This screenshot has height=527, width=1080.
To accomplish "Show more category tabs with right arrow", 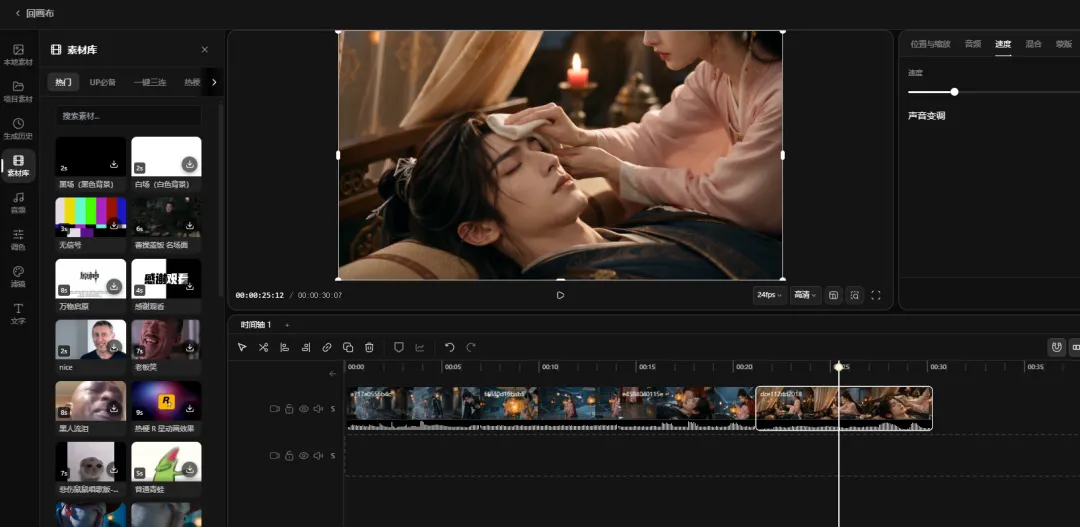I will [x=214, y=82].
